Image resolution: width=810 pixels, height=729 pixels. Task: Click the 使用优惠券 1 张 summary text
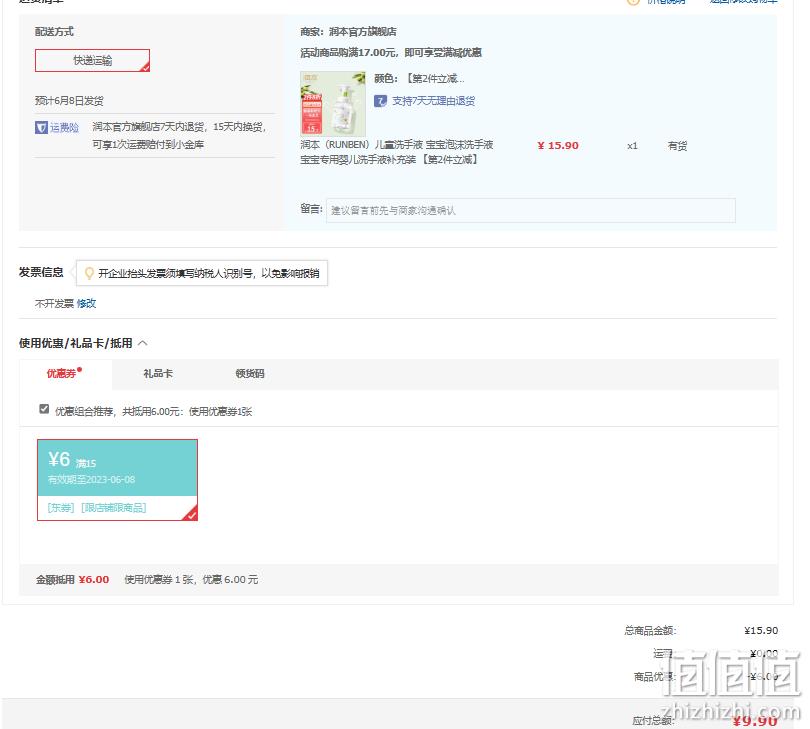pyautogui.click(x=191, y=580)
